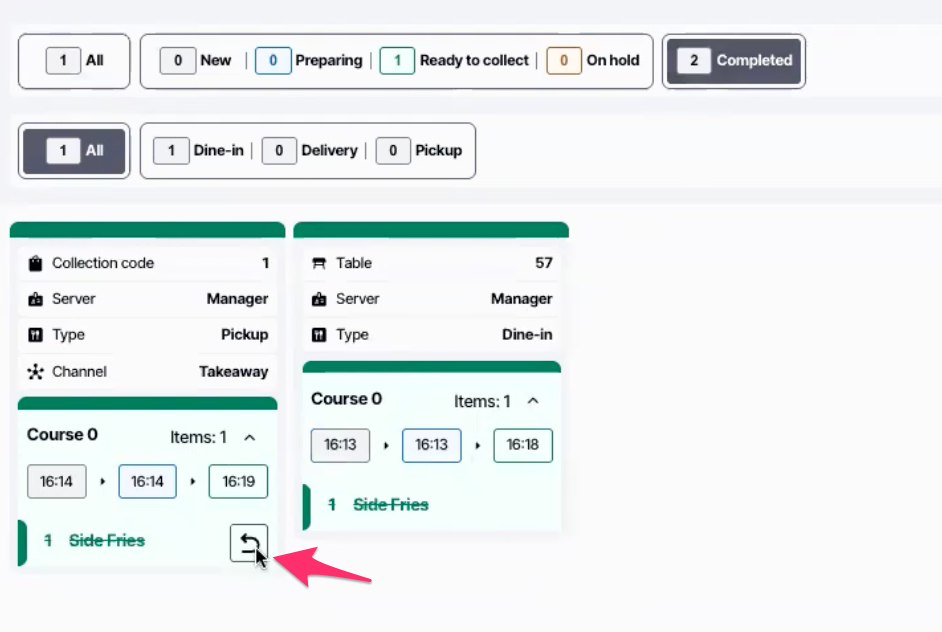Viewport: 942px width, 632px height.
Task: Click the undo arrow beside Side Fries
Action: (248, 543)
